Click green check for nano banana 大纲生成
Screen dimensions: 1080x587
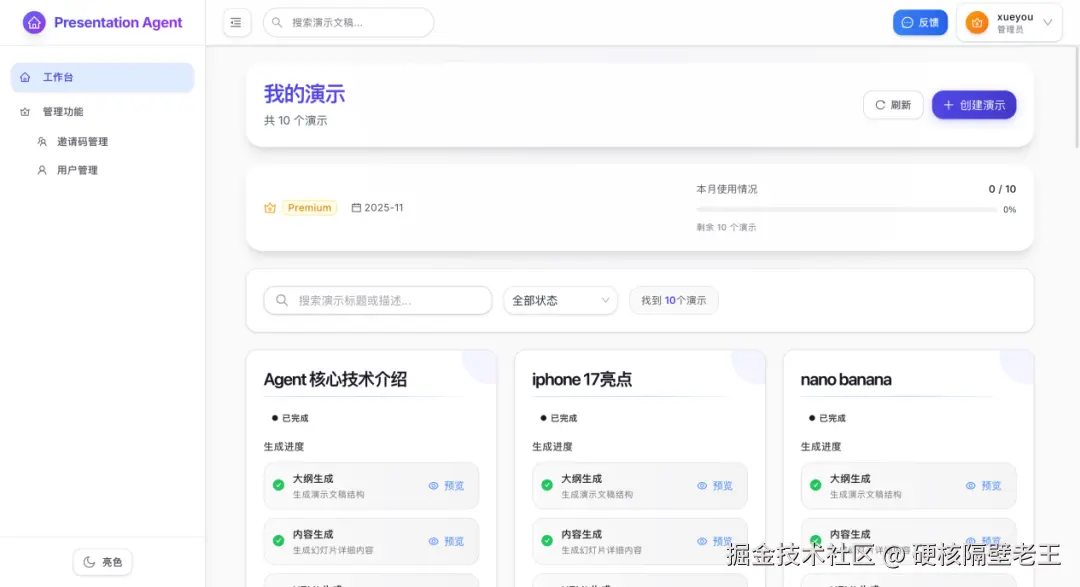[816, 485]
